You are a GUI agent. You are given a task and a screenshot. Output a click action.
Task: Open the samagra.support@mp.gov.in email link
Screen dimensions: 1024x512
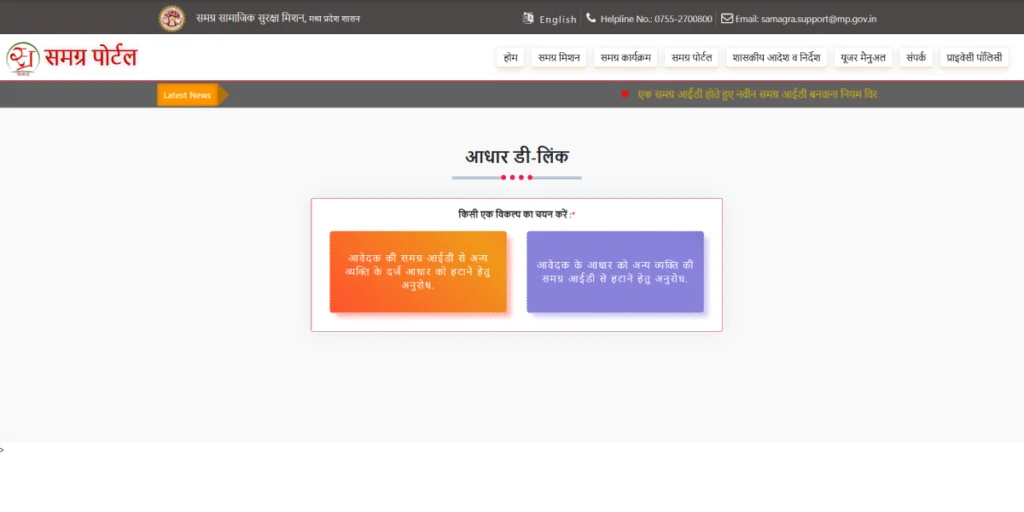pyautogui.click(x=806, y=19)
